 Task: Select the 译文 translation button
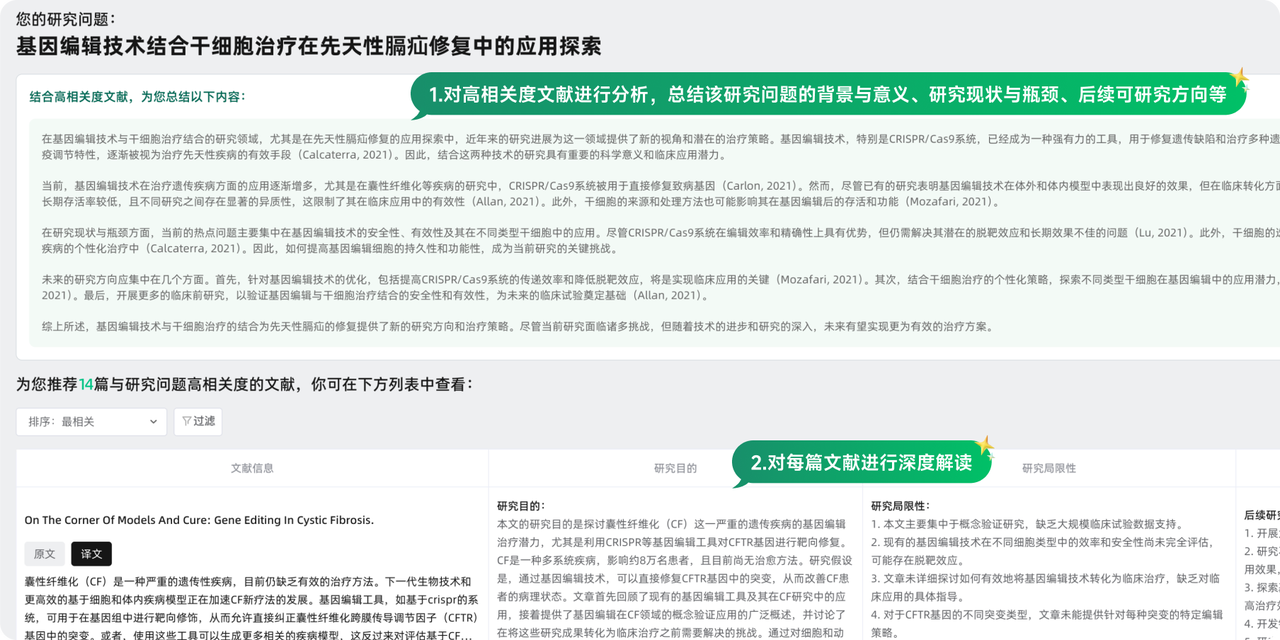92,554
